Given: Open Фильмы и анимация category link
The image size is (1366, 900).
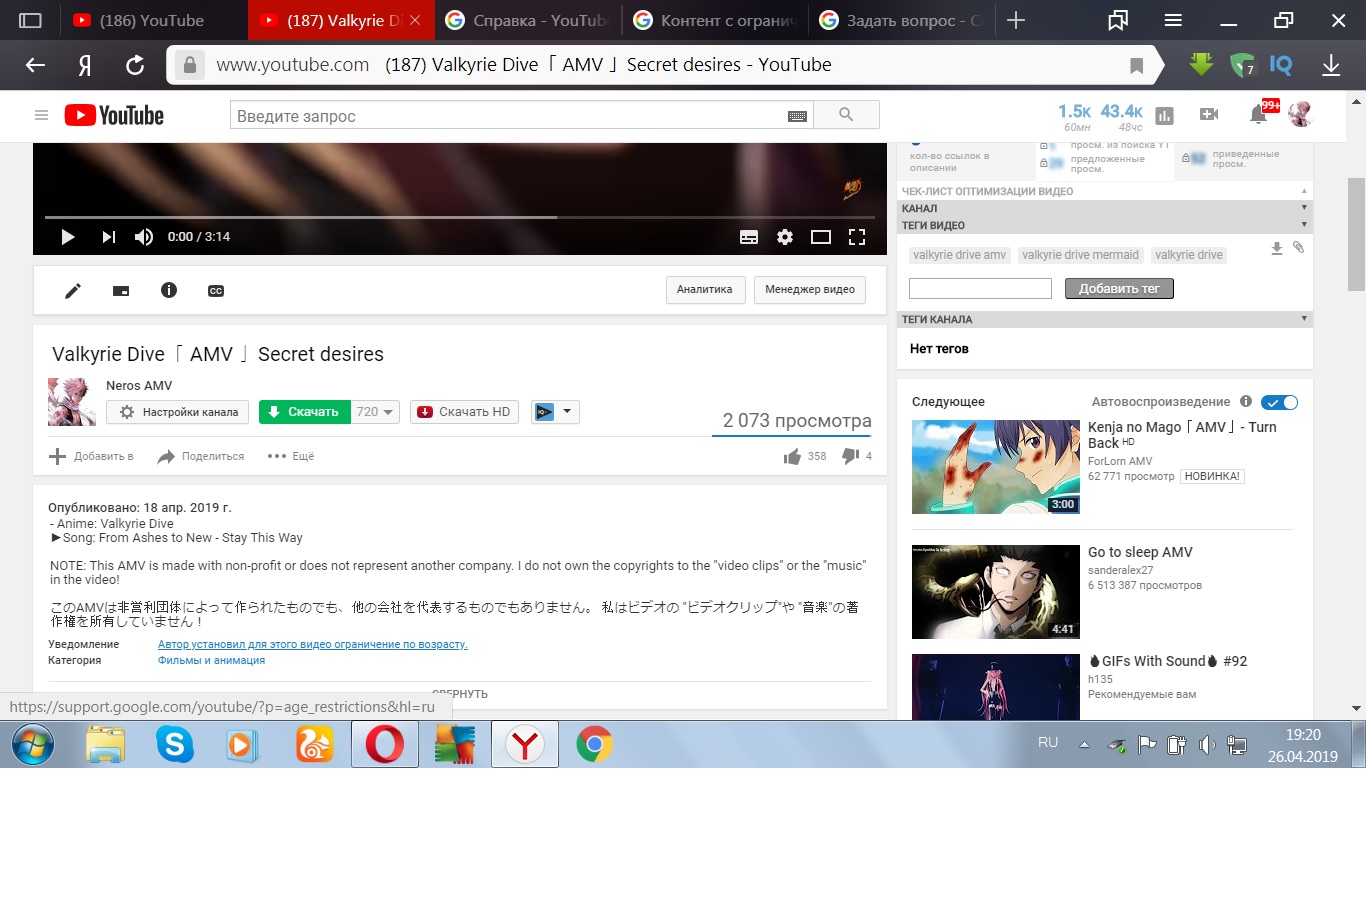Looking at the screenshot, I should coord(212,661).
